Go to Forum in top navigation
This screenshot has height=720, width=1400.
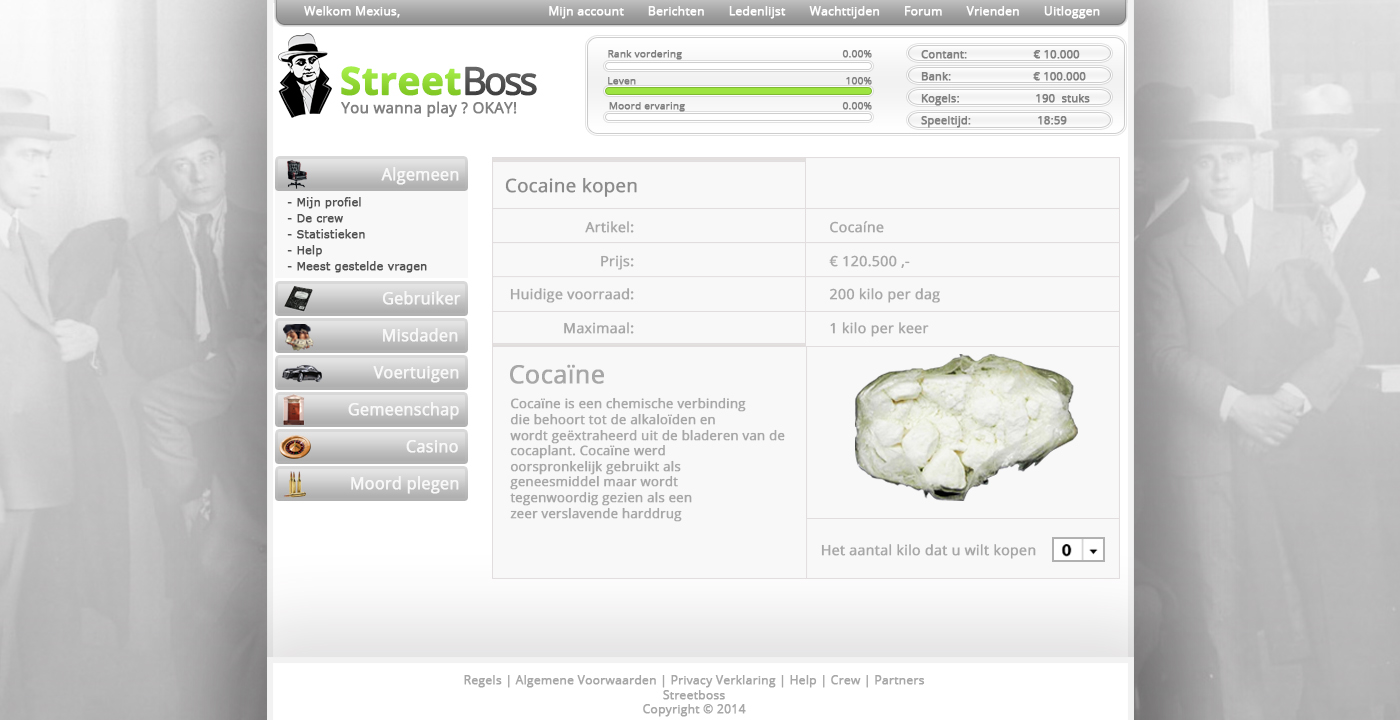(x=923, y=12)
